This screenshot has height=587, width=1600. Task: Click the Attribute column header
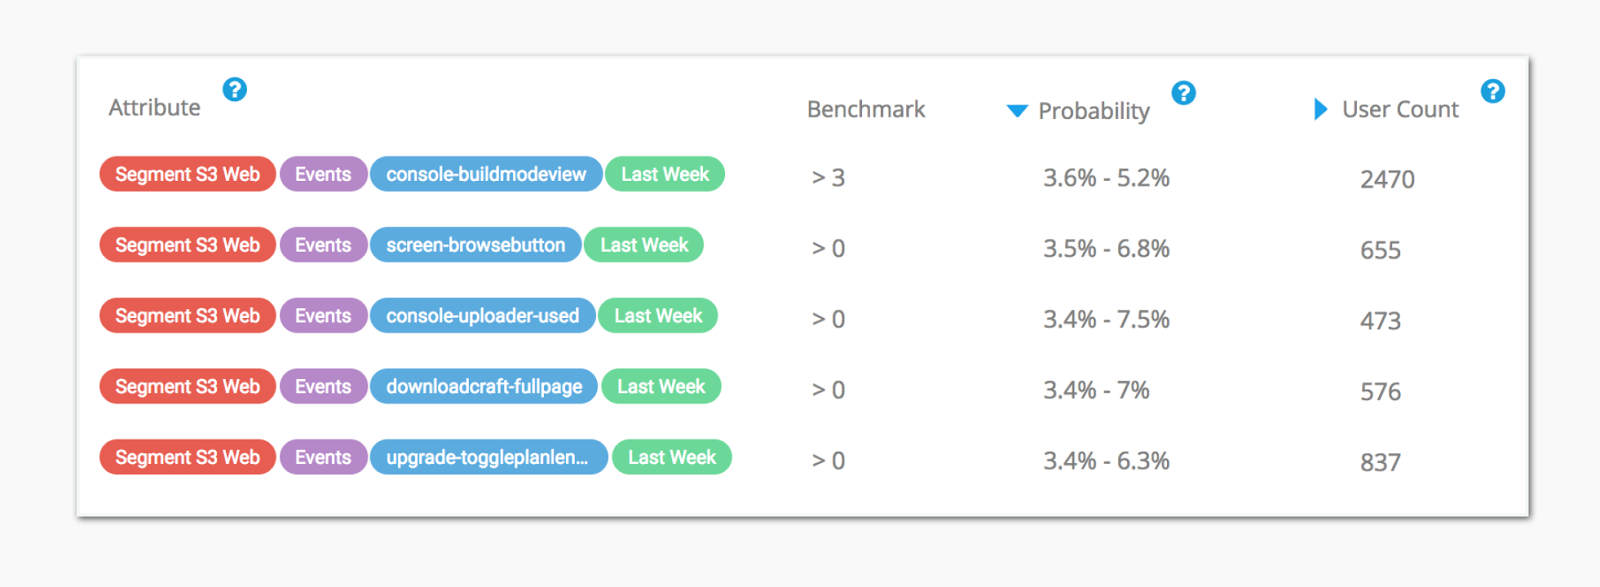tap(154, 107)
